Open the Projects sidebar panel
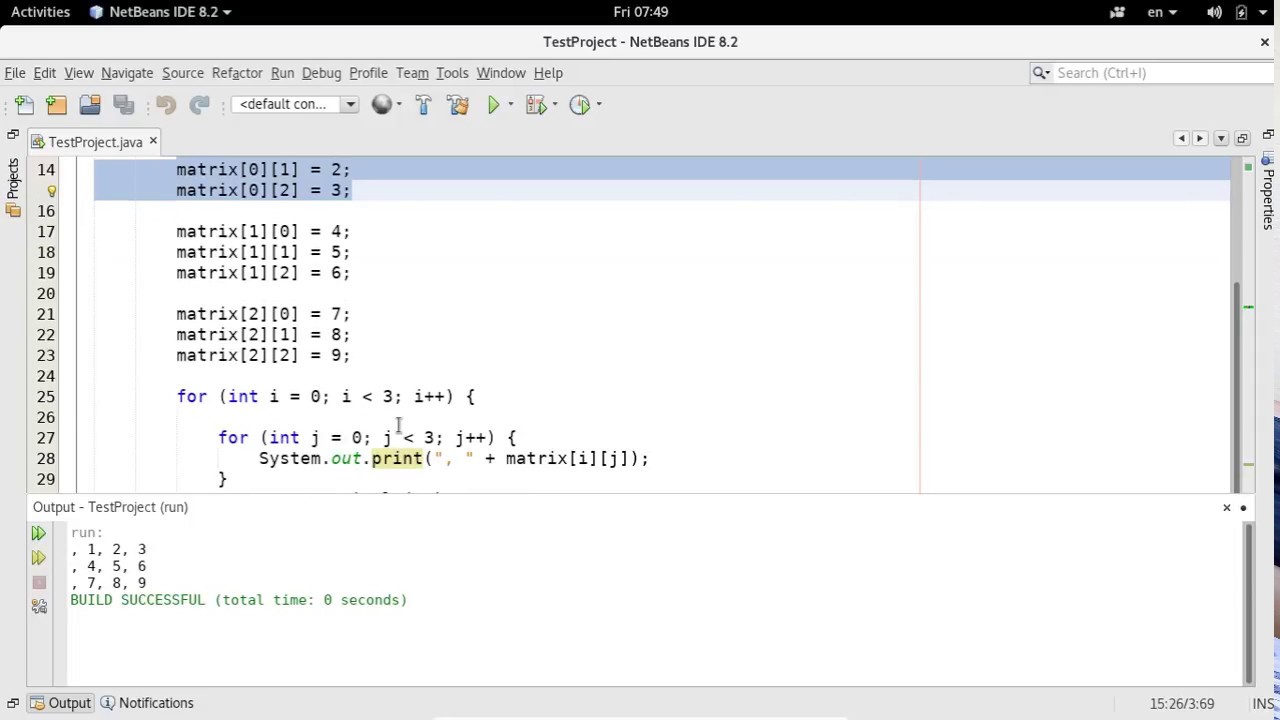 point(13,187)
